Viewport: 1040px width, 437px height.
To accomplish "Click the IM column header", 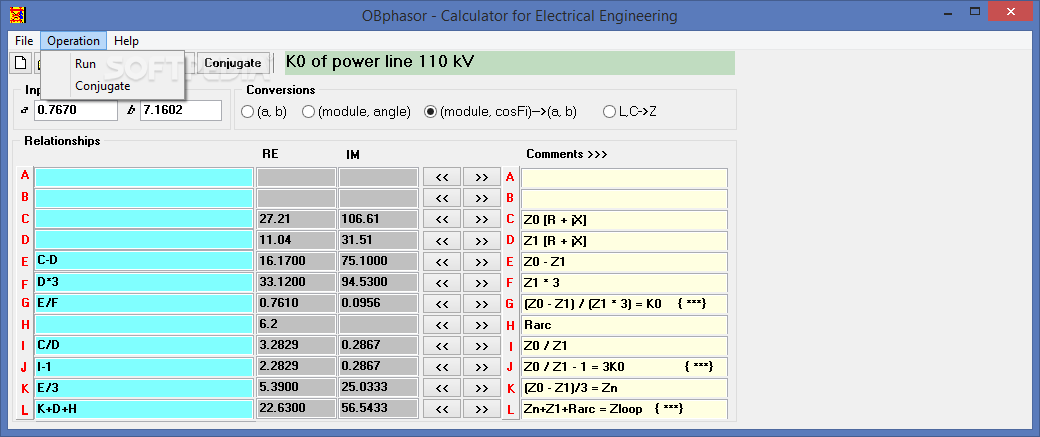I will [x=353, y=155].
